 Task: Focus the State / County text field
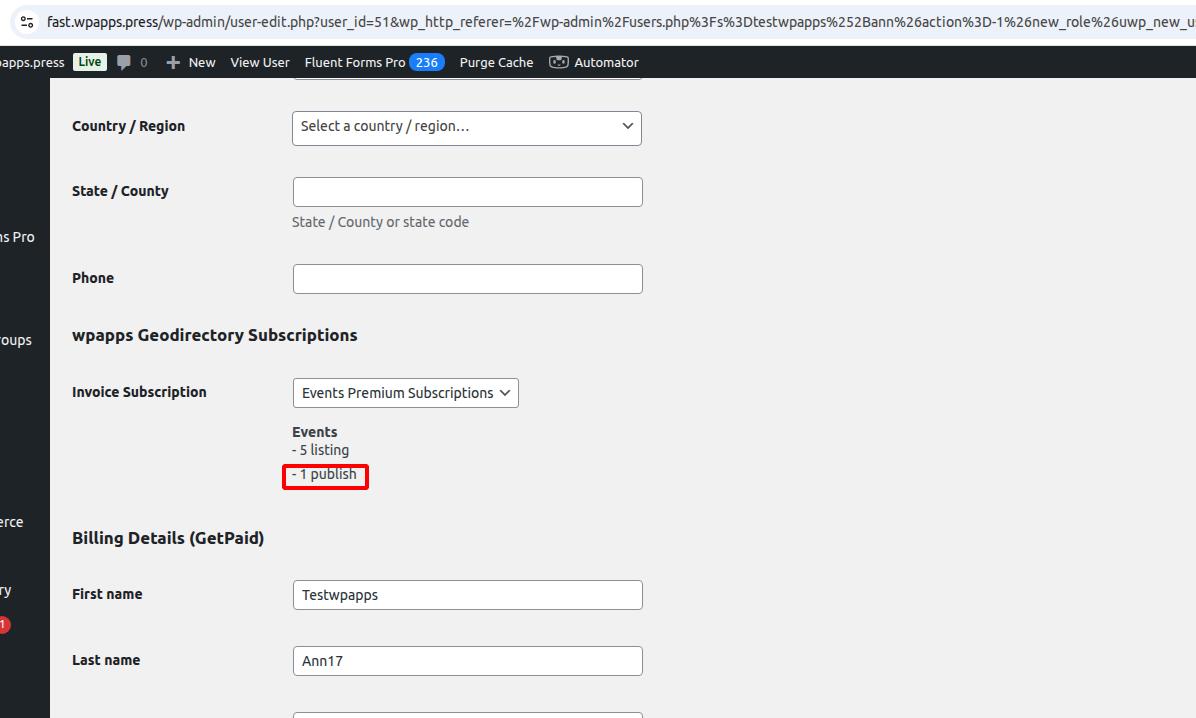(x=467, y=192)
